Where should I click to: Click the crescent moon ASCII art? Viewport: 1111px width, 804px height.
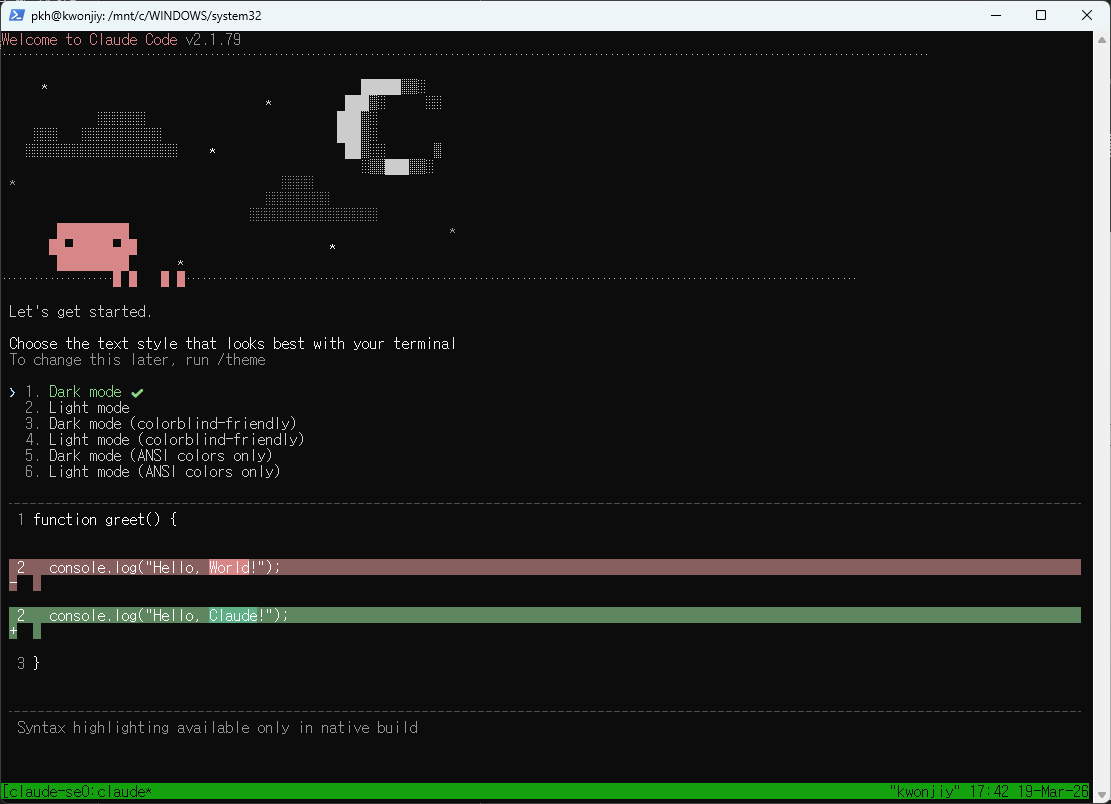(x=389, y=126)
